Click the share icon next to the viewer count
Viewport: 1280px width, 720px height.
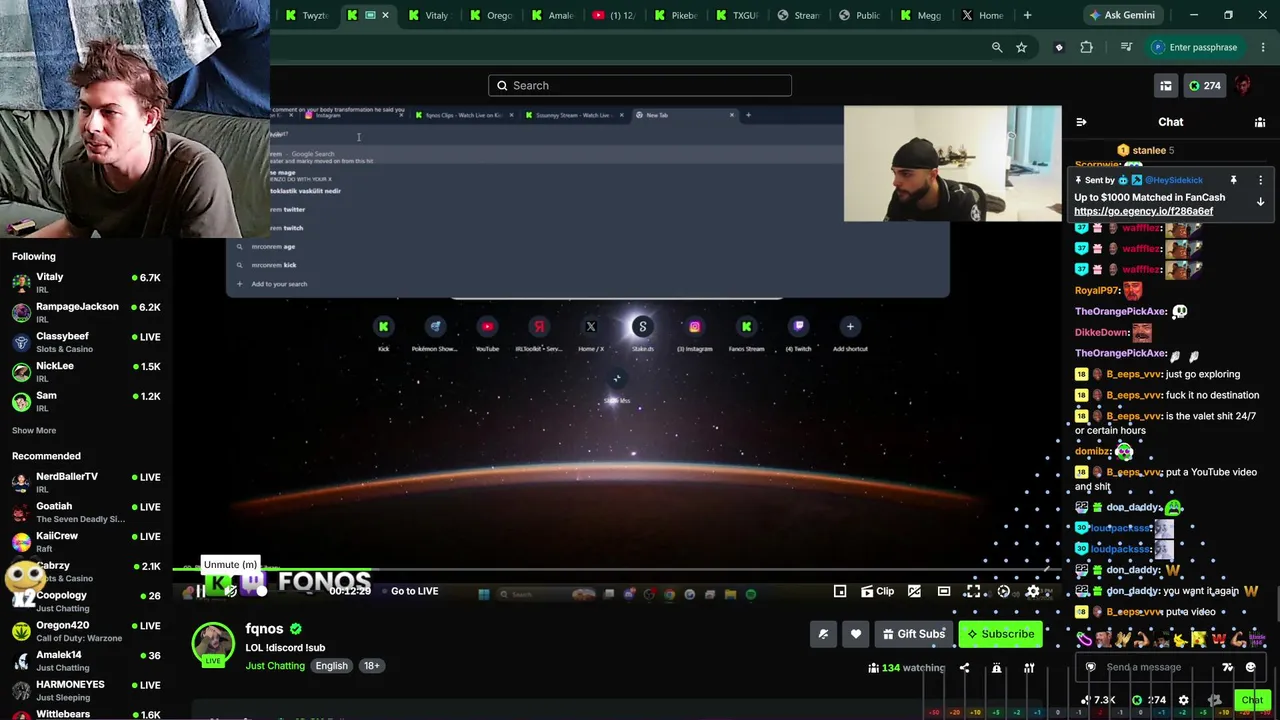(964, 667)
